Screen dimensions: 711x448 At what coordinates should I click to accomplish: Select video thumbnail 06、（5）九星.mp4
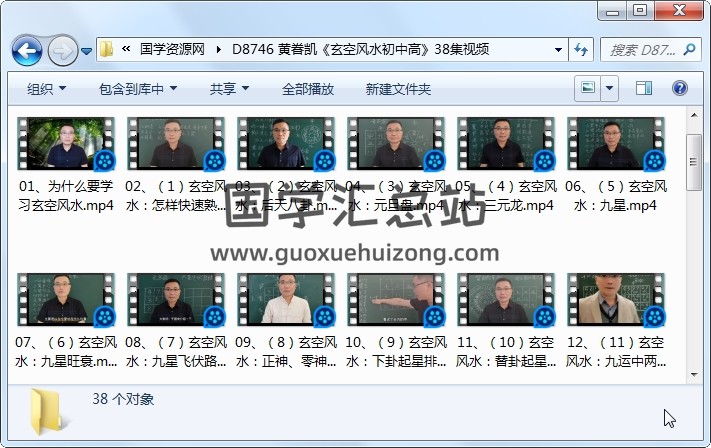pyautogui.click(x=616, y=144)
